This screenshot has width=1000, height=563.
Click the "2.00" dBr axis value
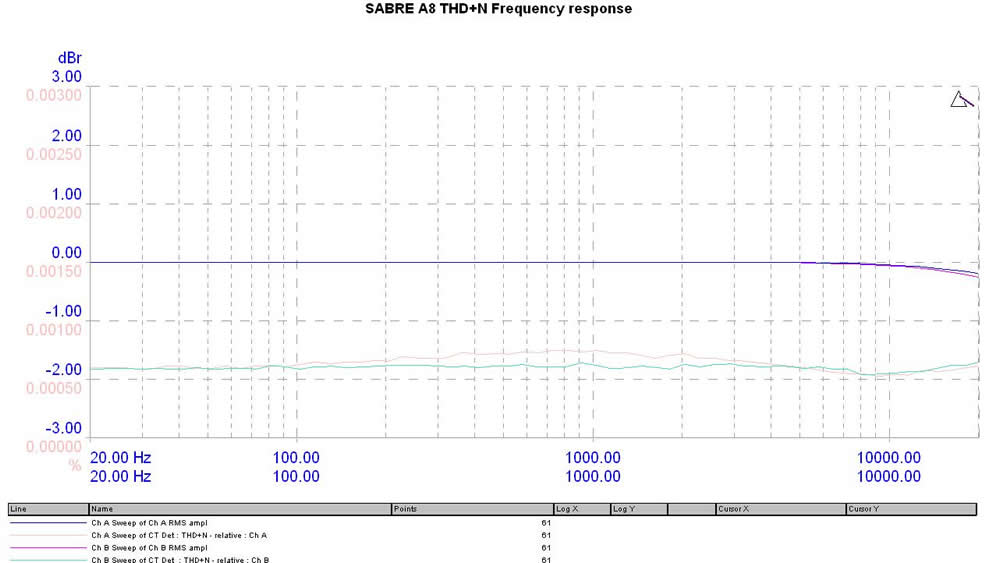coord(66,136)
